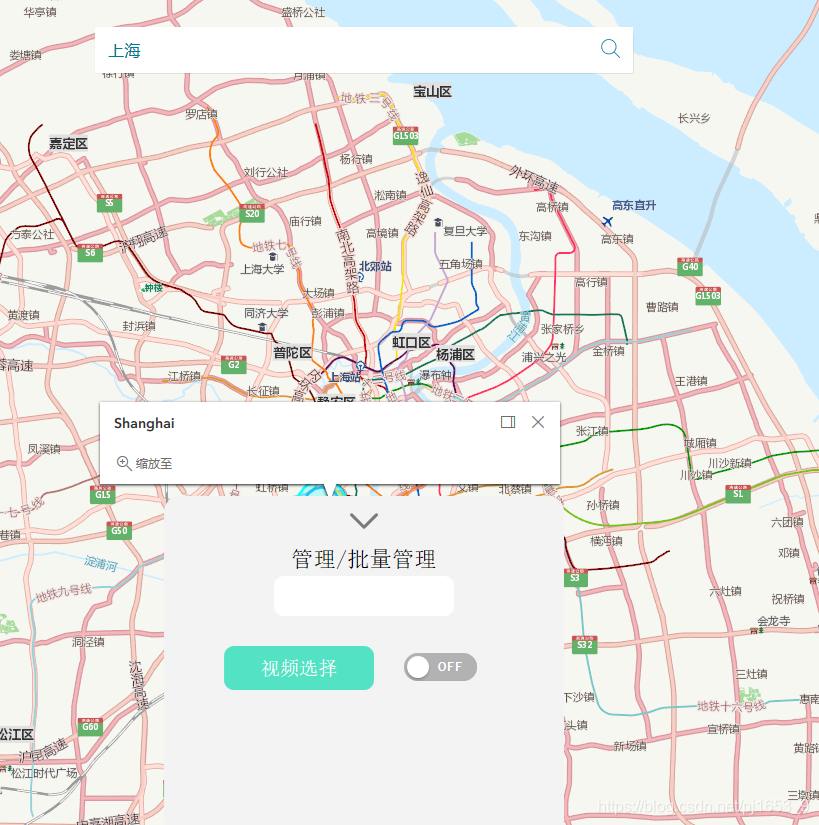Click the G1503 shield near 曹路镇

(708, 295)
